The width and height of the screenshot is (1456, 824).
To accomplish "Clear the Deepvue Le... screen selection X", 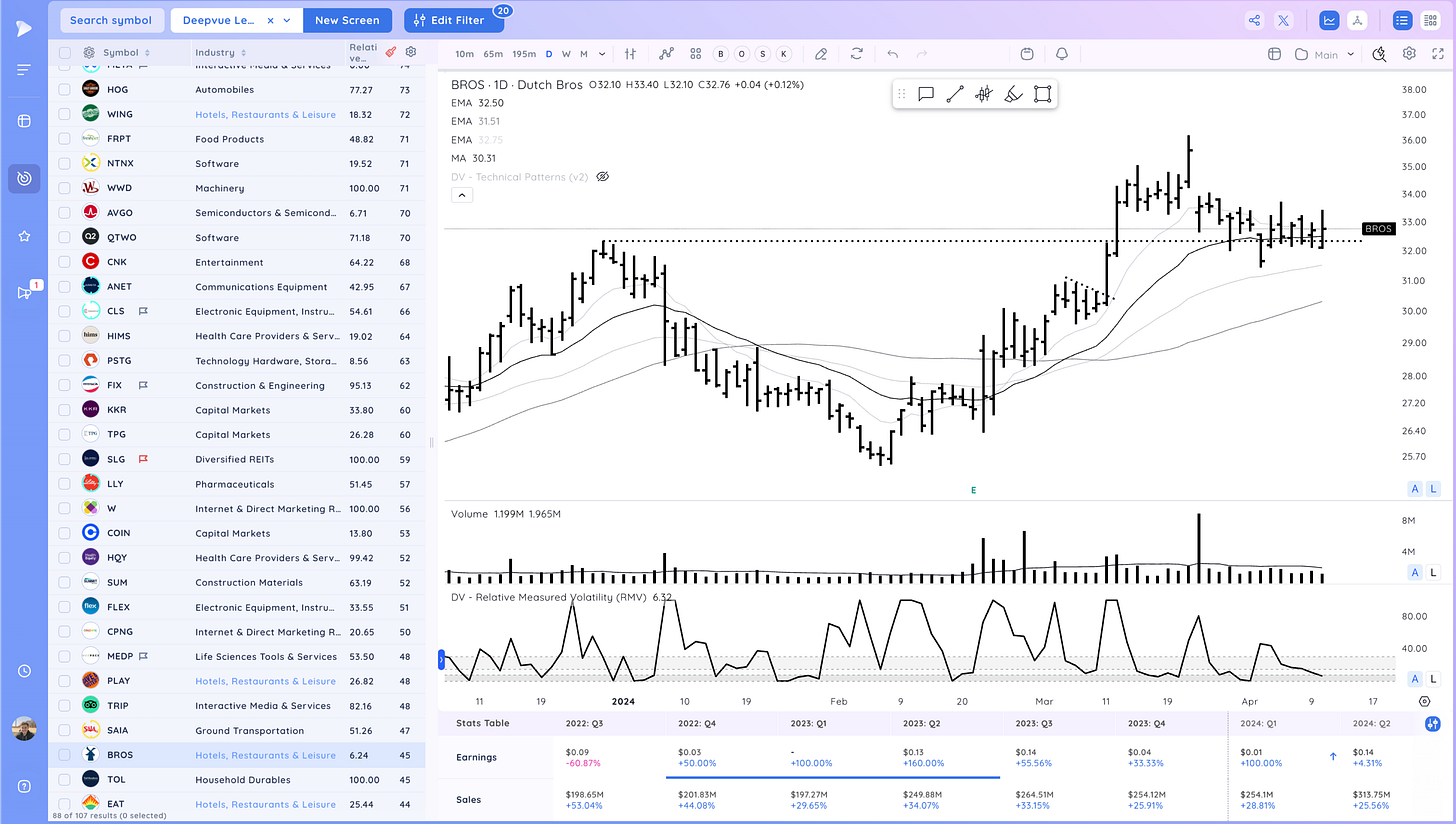I will click(x=270, y=20).
